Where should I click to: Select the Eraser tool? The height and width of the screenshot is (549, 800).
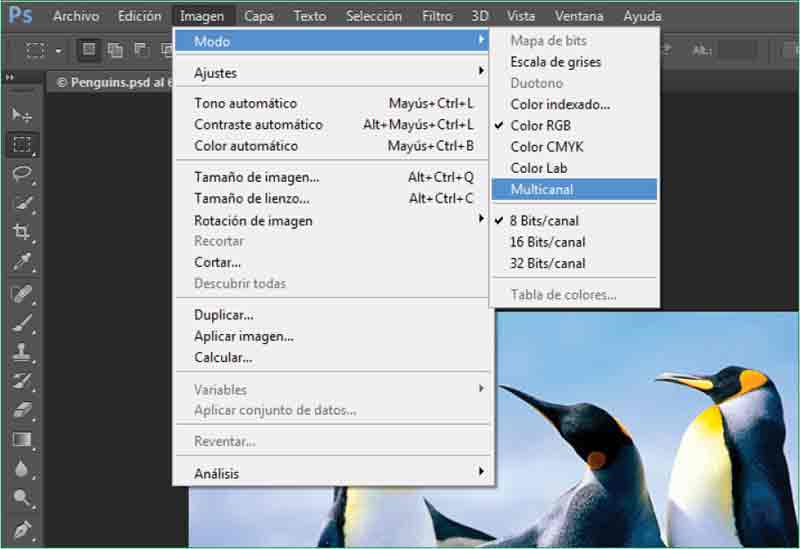[22, 410]
